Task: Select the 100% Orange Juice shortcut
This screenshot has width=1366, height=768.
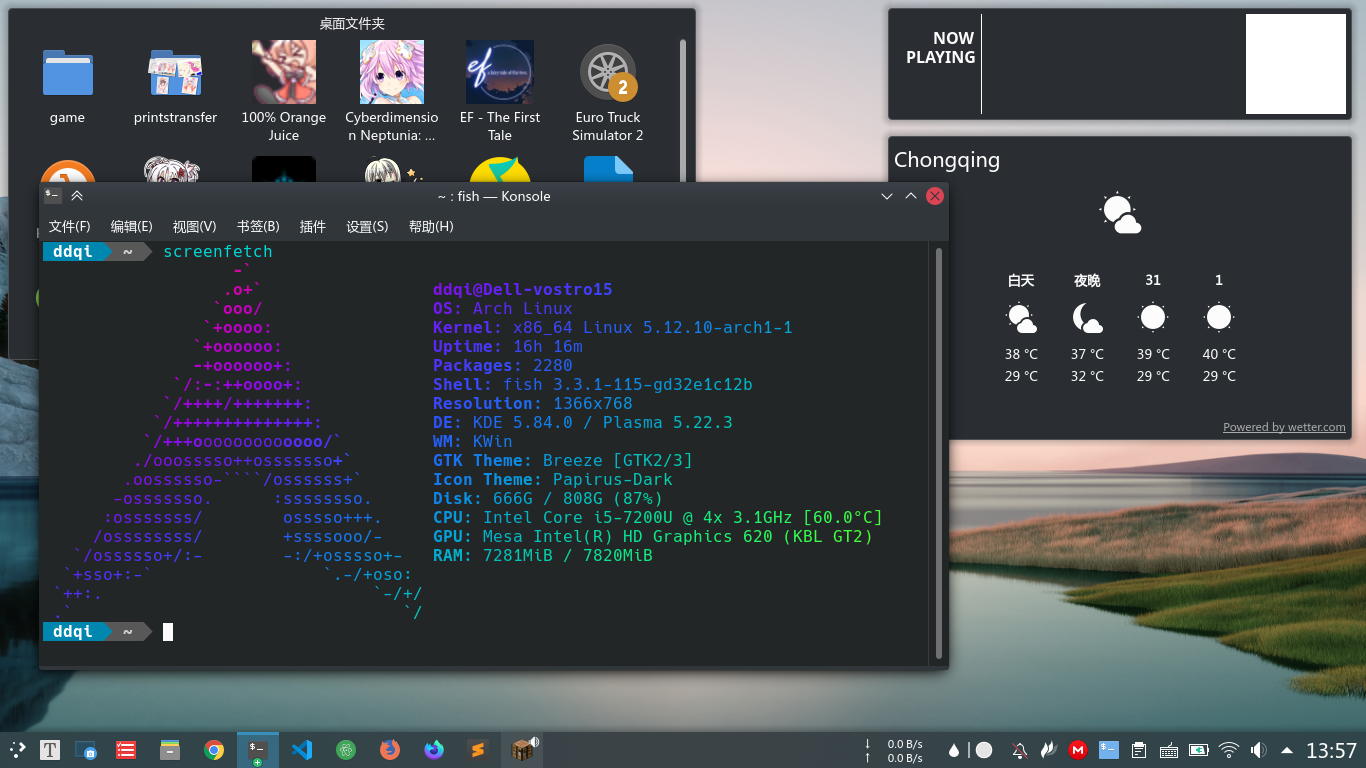Action: click(283, 92)
